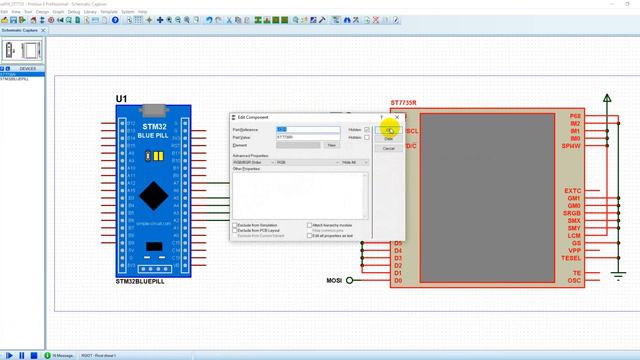Start the simulation play button
Viewport: 640px width, 360px height.
9,356
